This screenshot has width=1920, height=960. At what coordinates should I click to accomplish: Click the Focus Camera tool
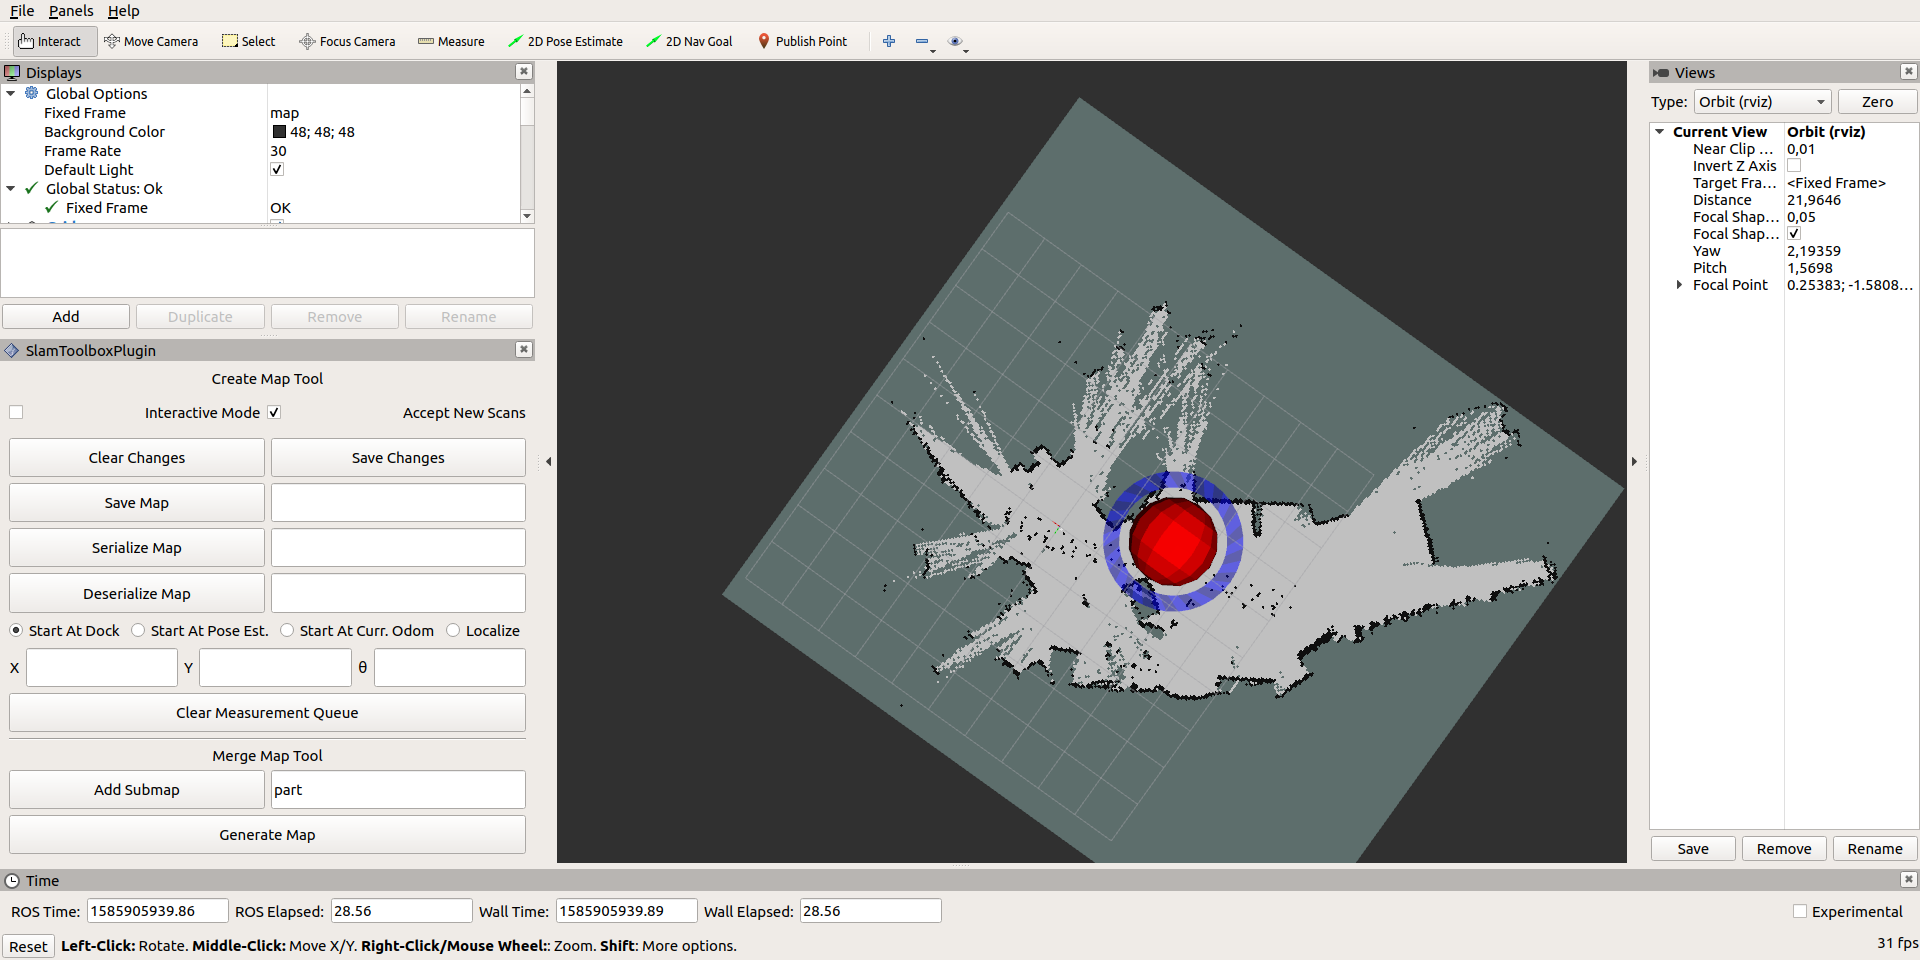point(347,41)
